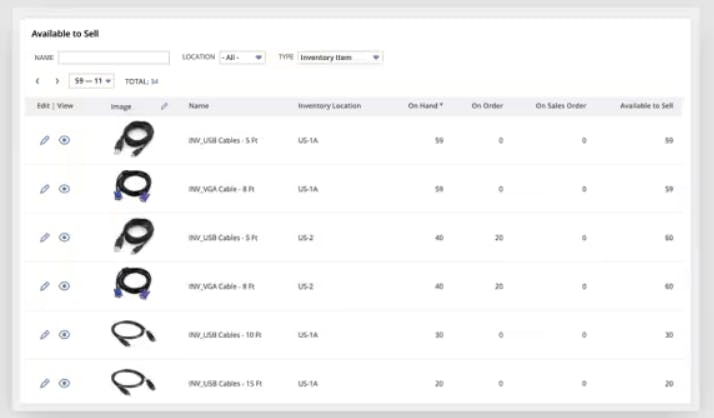Screen dimensions: 714x418
Task: Click US-1A location in the USB Cables 15 Ft row
Action: tap(308, 384)
